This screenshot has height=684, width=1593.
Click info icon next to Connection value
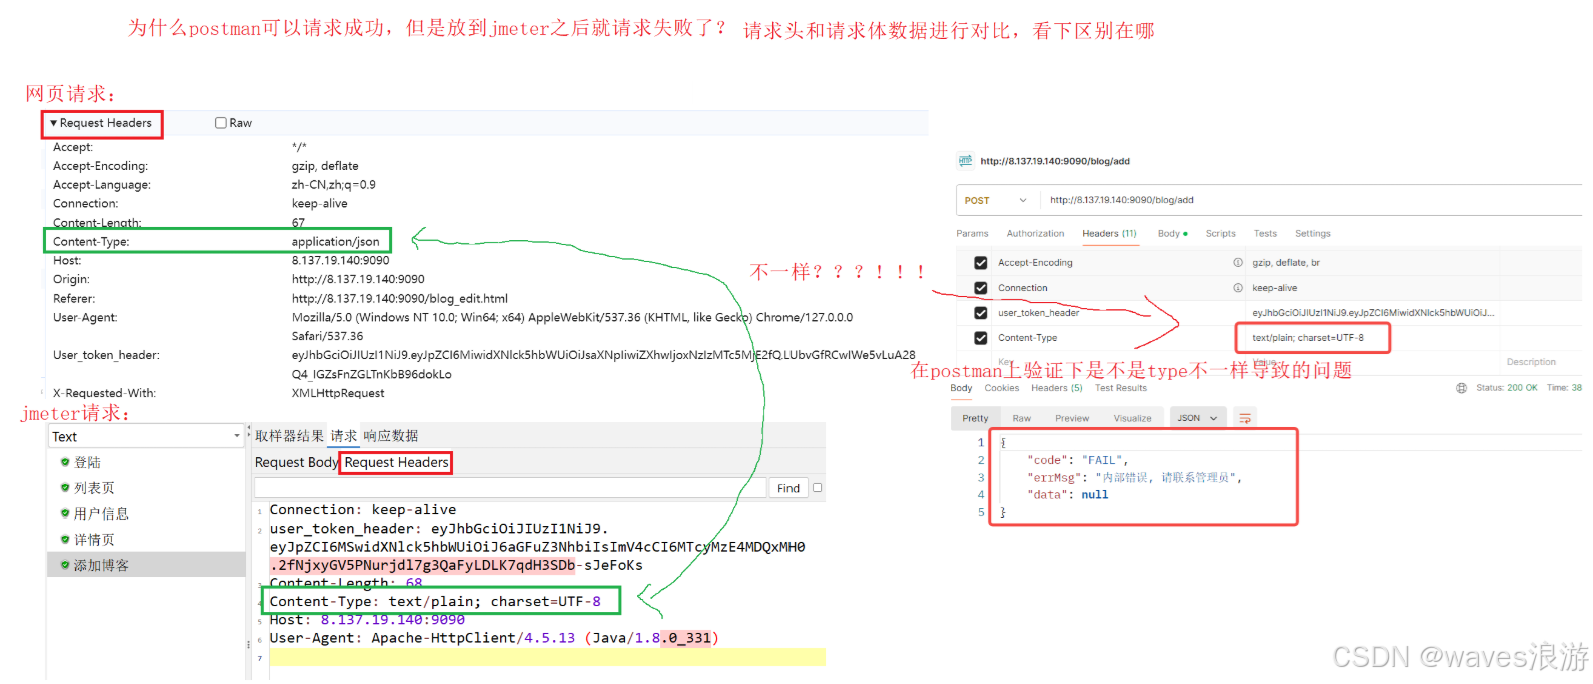click(1238, 288)
